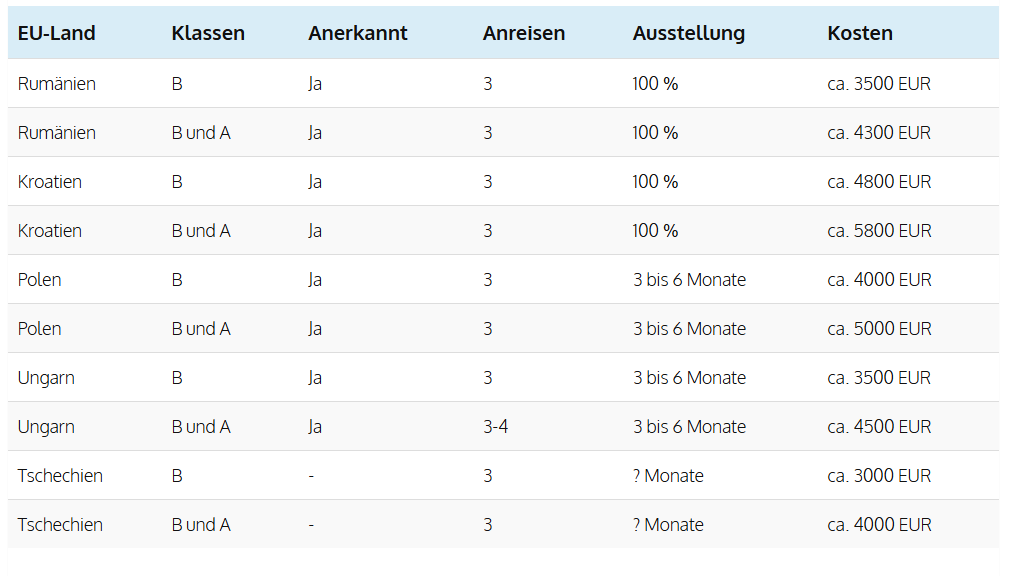Select the first Rumänien row label
Image resolution: width=1016 pixels, height=576 pixels.
tap(56, 84)
